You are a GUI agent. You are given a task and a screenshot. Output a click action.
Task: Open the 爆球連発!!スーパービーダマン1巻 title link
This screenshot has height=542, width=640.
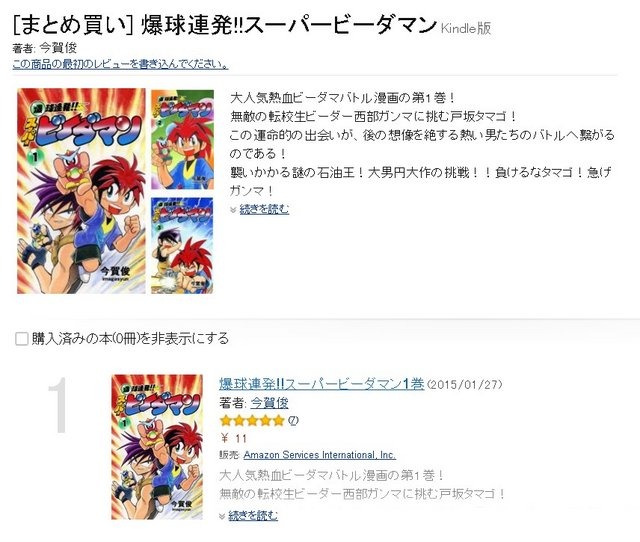point(322,384)
